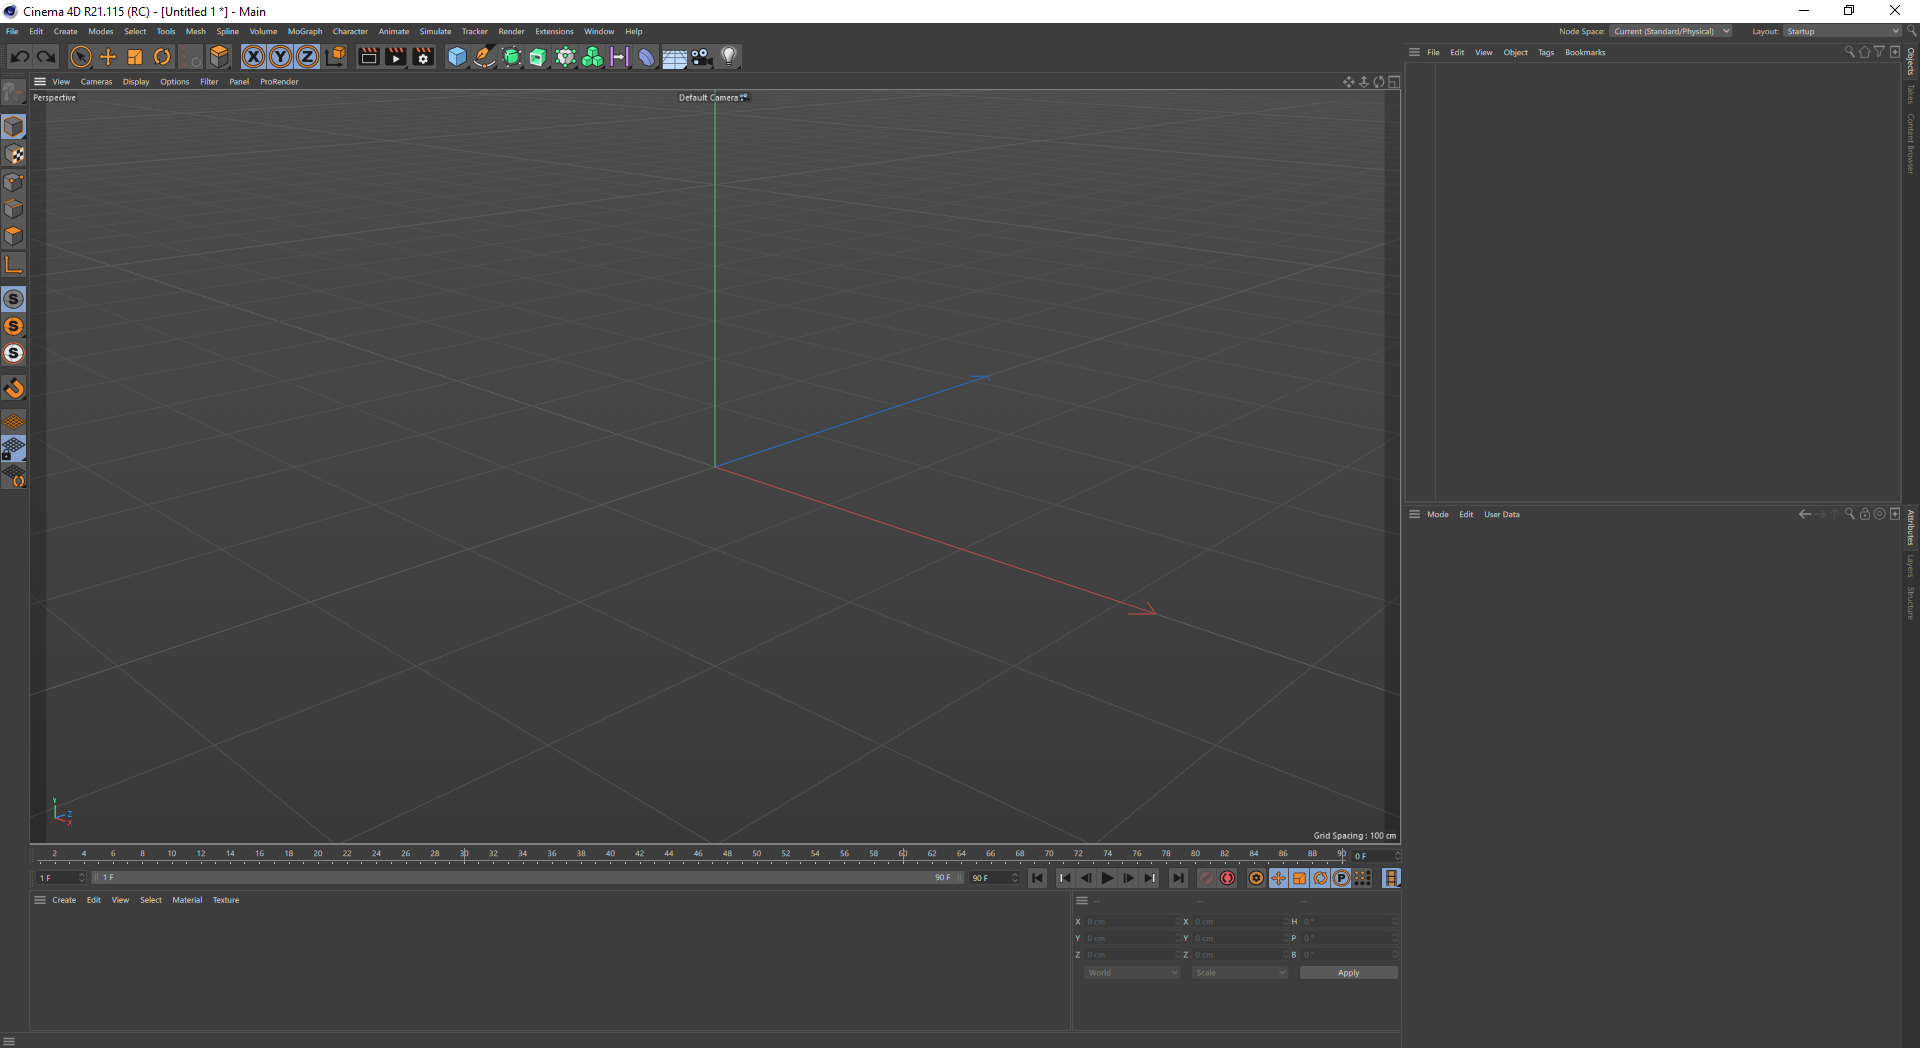Toggle X-axis lock
This screenshot has width=1920, height=1048.
[254, 57]
